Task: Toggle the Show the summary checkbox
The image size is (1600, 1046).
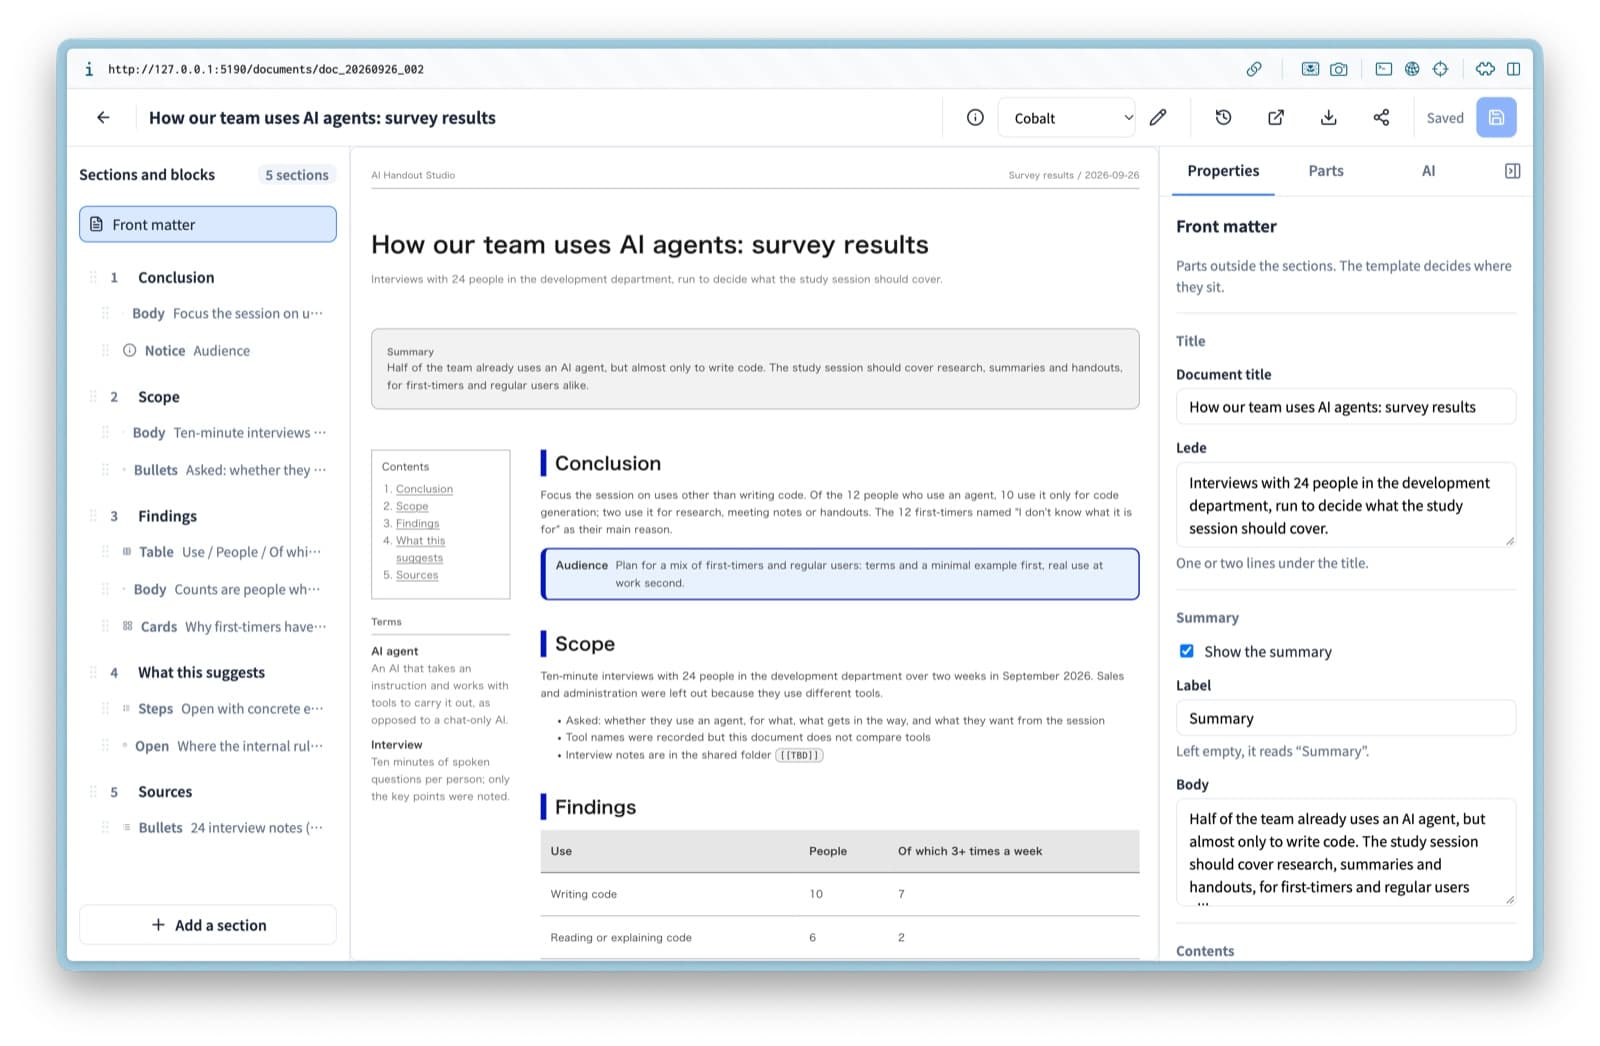Action: pos(1187,651)
